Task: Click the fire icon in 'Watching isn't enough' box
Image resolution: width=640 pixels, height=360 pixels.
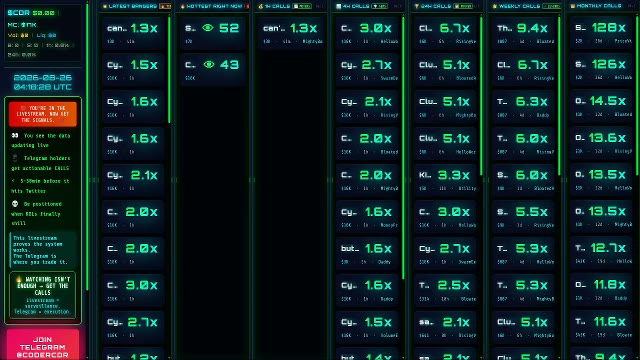Action: tap(19, 280)
